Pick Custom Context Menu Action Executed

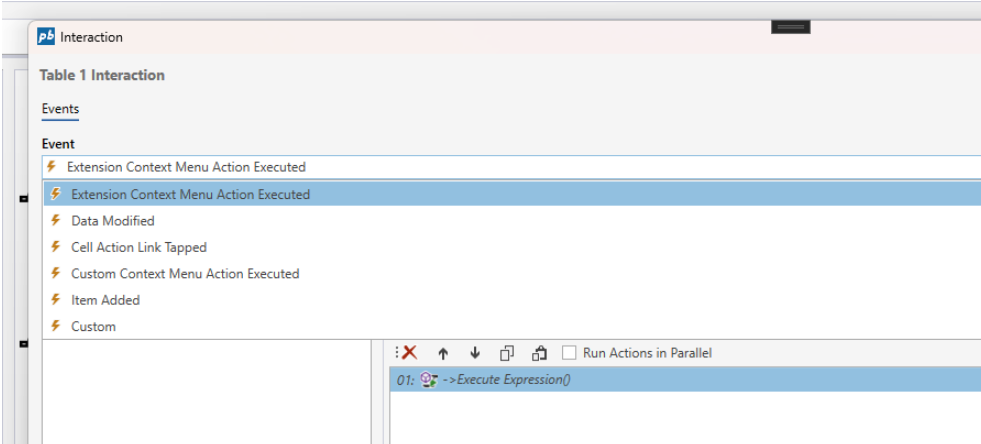click(184, 273)
